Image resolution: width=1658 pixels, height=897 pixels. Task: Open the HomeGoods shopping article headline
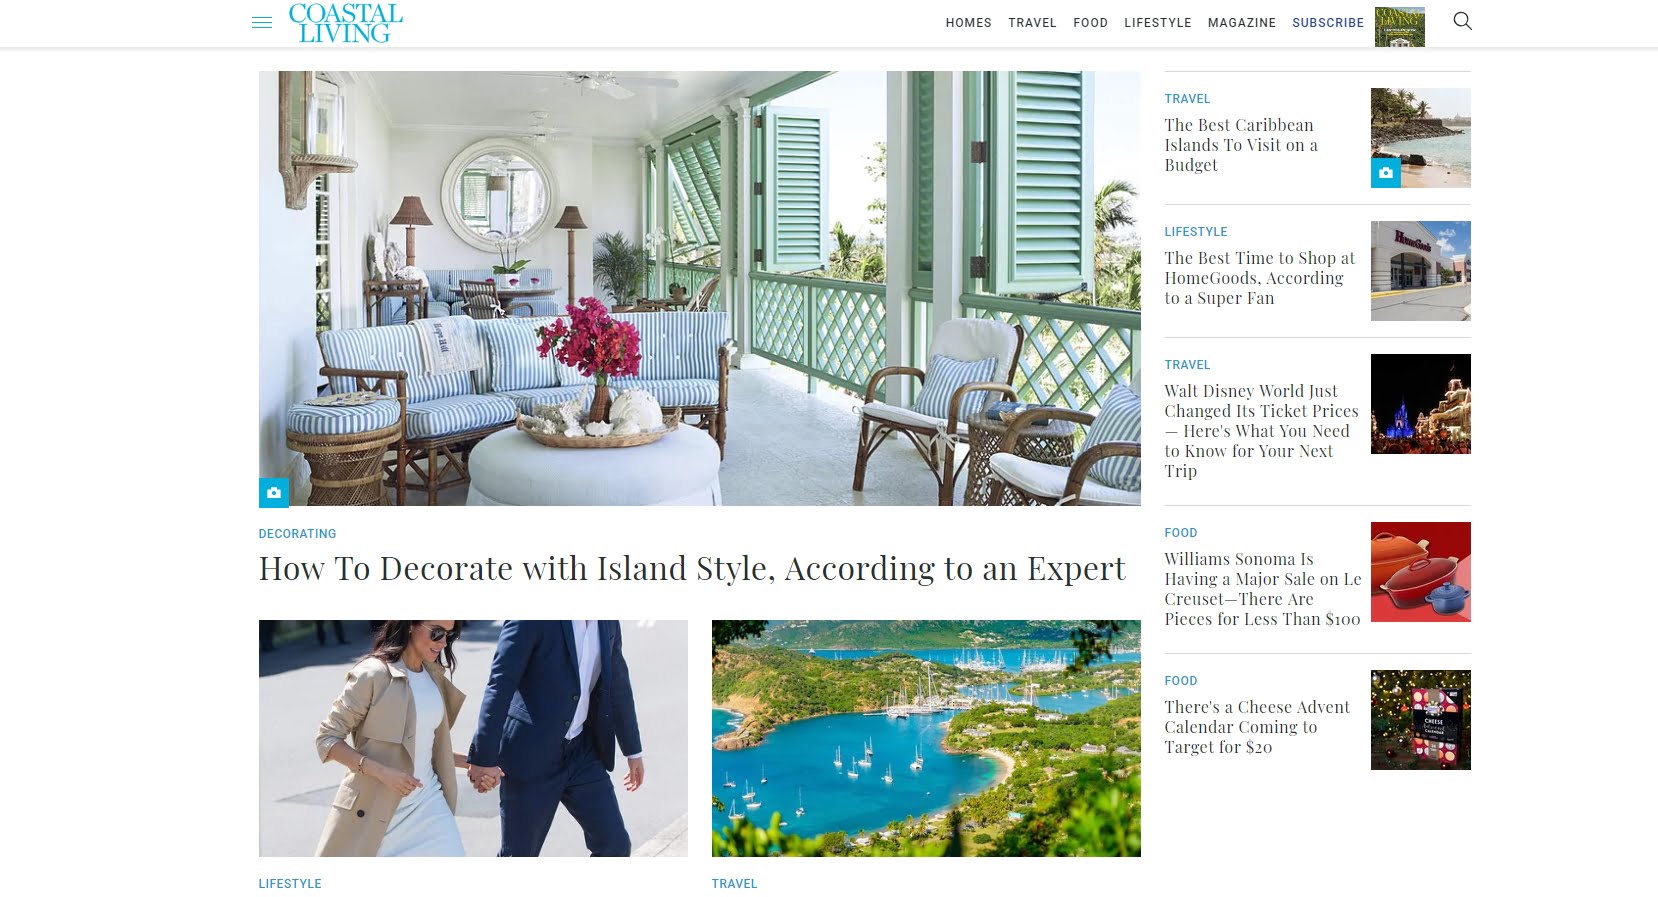1259,278
